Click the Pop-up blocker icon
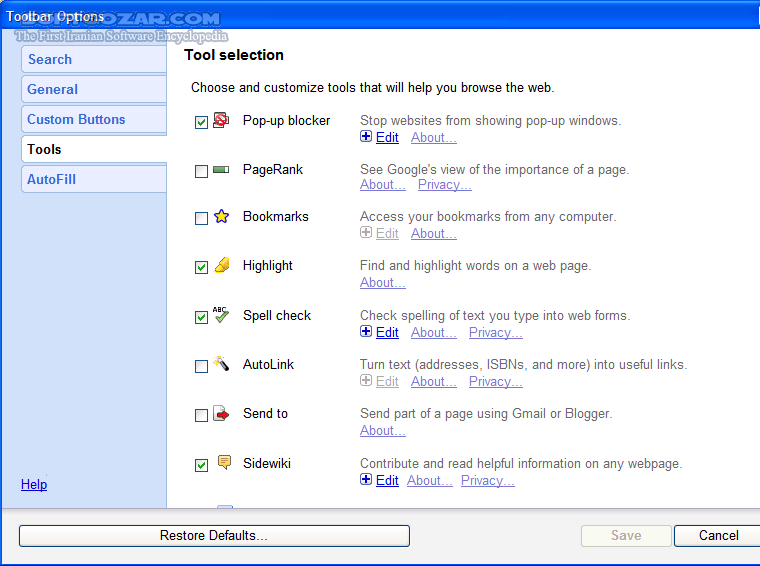The height and width of the screenshot is (566, 760). click(x=221, y=120)
